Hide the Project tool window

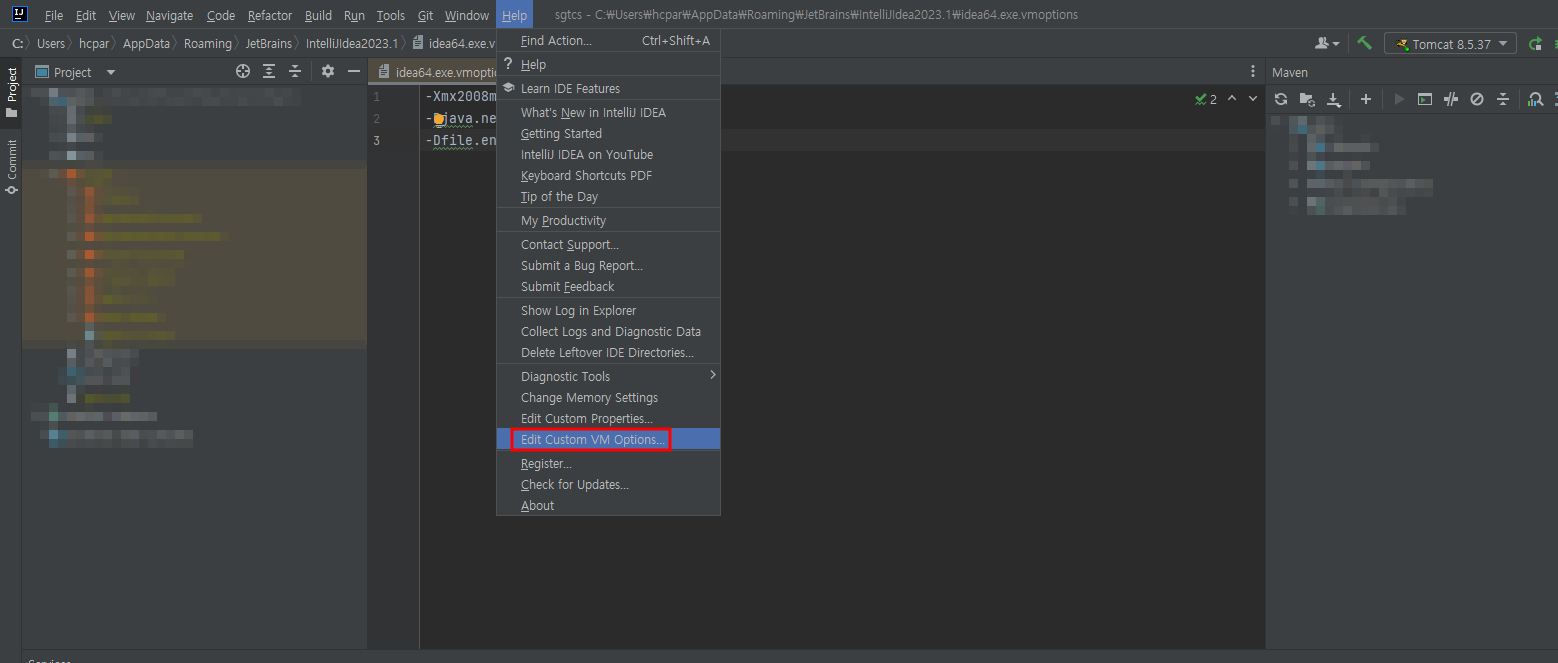pyautogui.click(x=353, y=72)
